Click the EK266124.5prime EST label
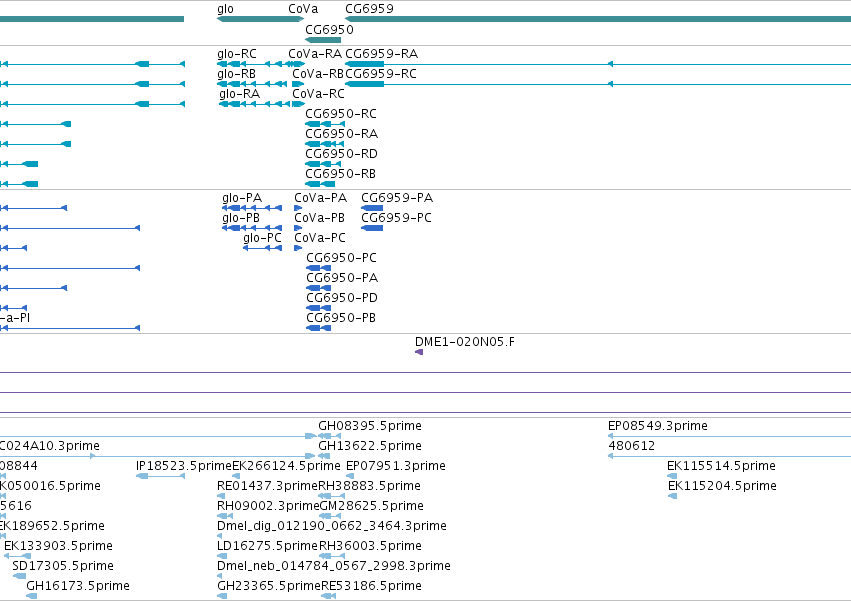 [286, 466]
